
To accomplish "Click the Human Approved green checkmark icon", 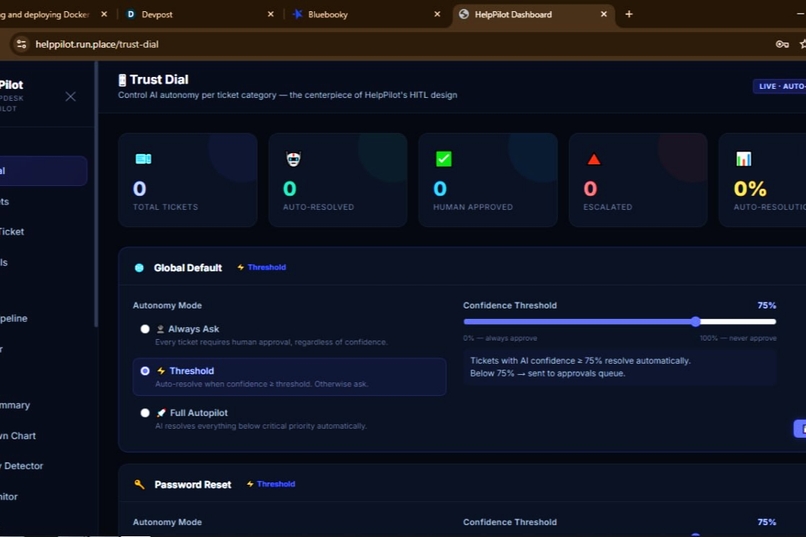I will [x=444, y=159].
